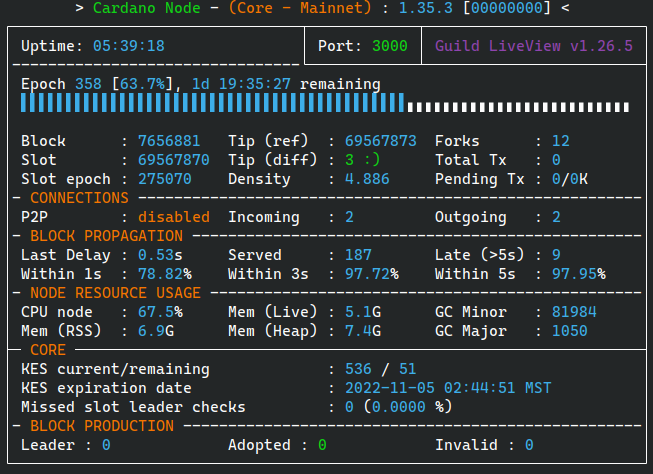Click the Within 1s value 78.82%
The width and height of the screenshot is (653, 474).
(x=164, y=274)
